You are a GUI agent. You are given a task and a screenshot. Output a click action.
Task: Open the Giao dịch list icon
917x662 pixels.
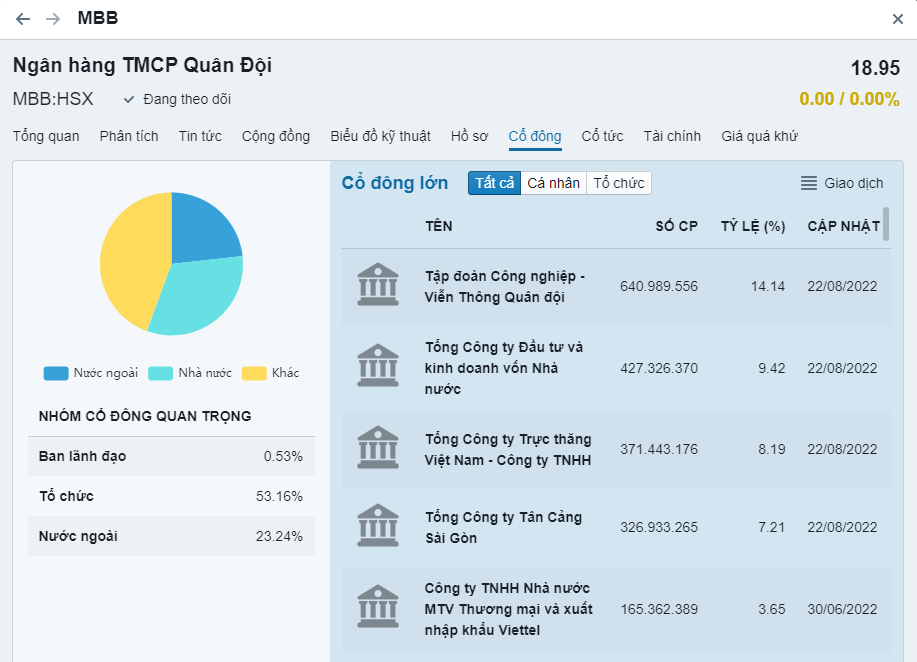click(x=809, y=183)
